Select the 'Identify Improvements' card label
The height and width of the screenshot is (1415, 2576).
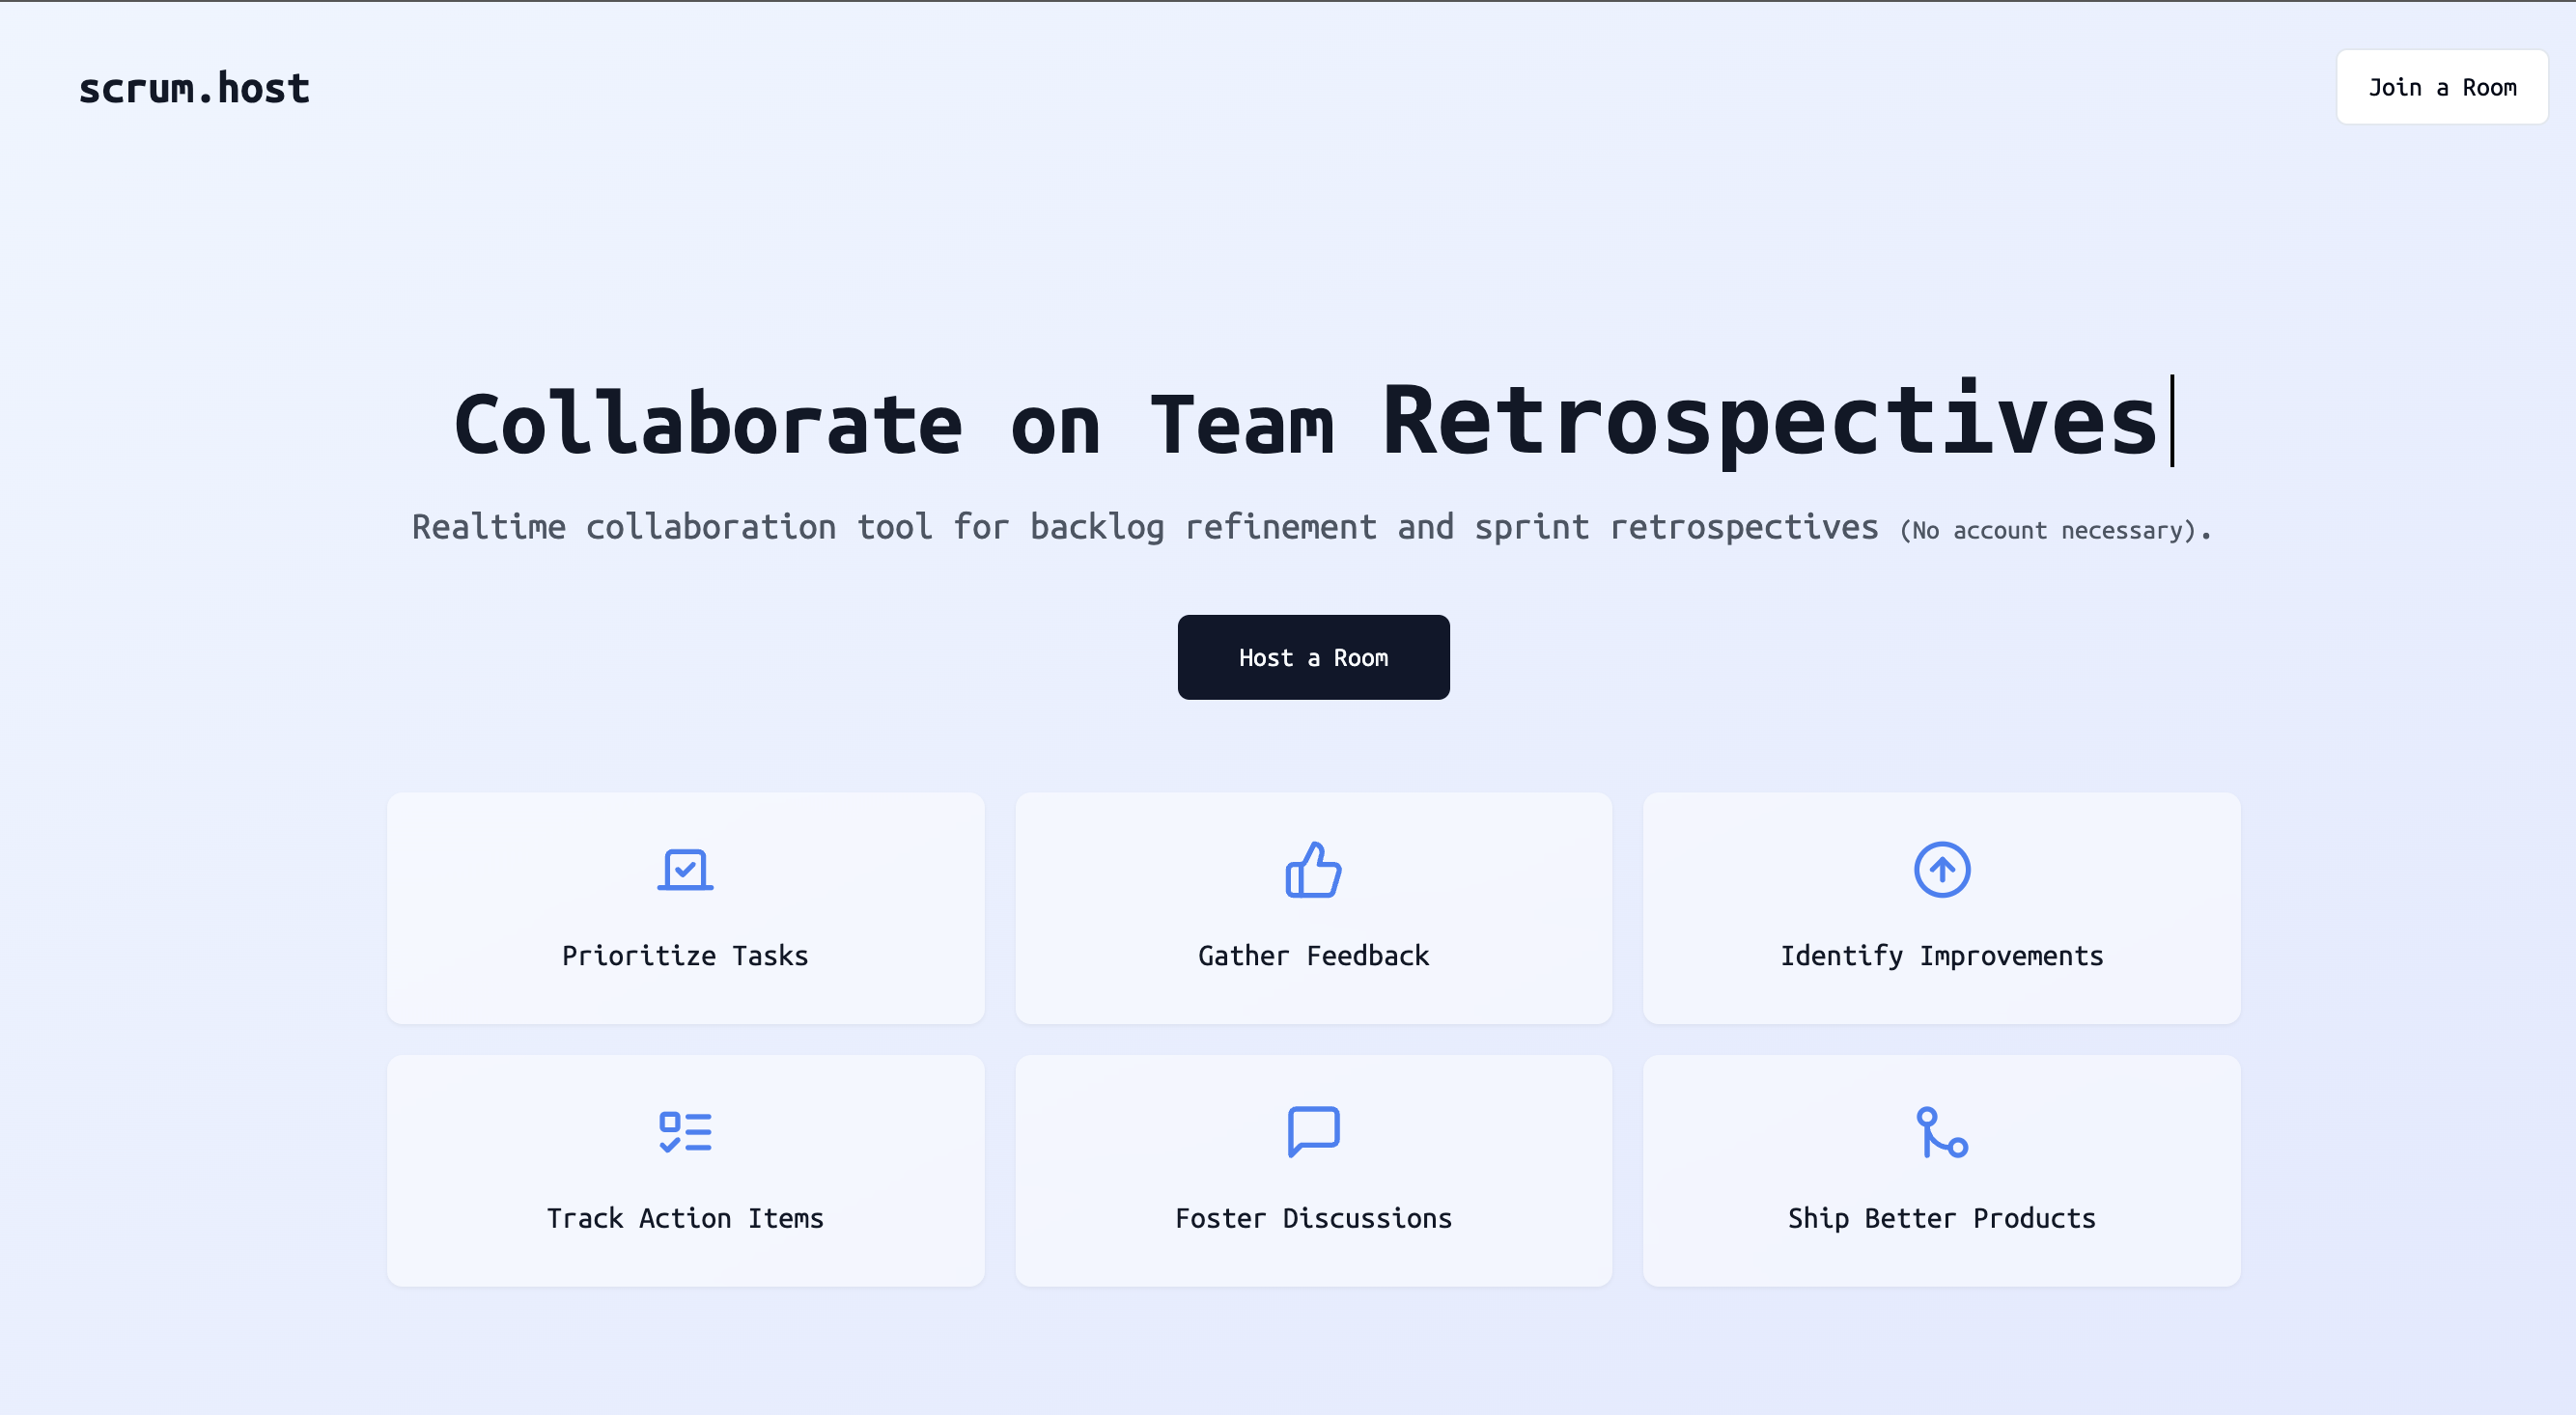(x=1941, y=956)
